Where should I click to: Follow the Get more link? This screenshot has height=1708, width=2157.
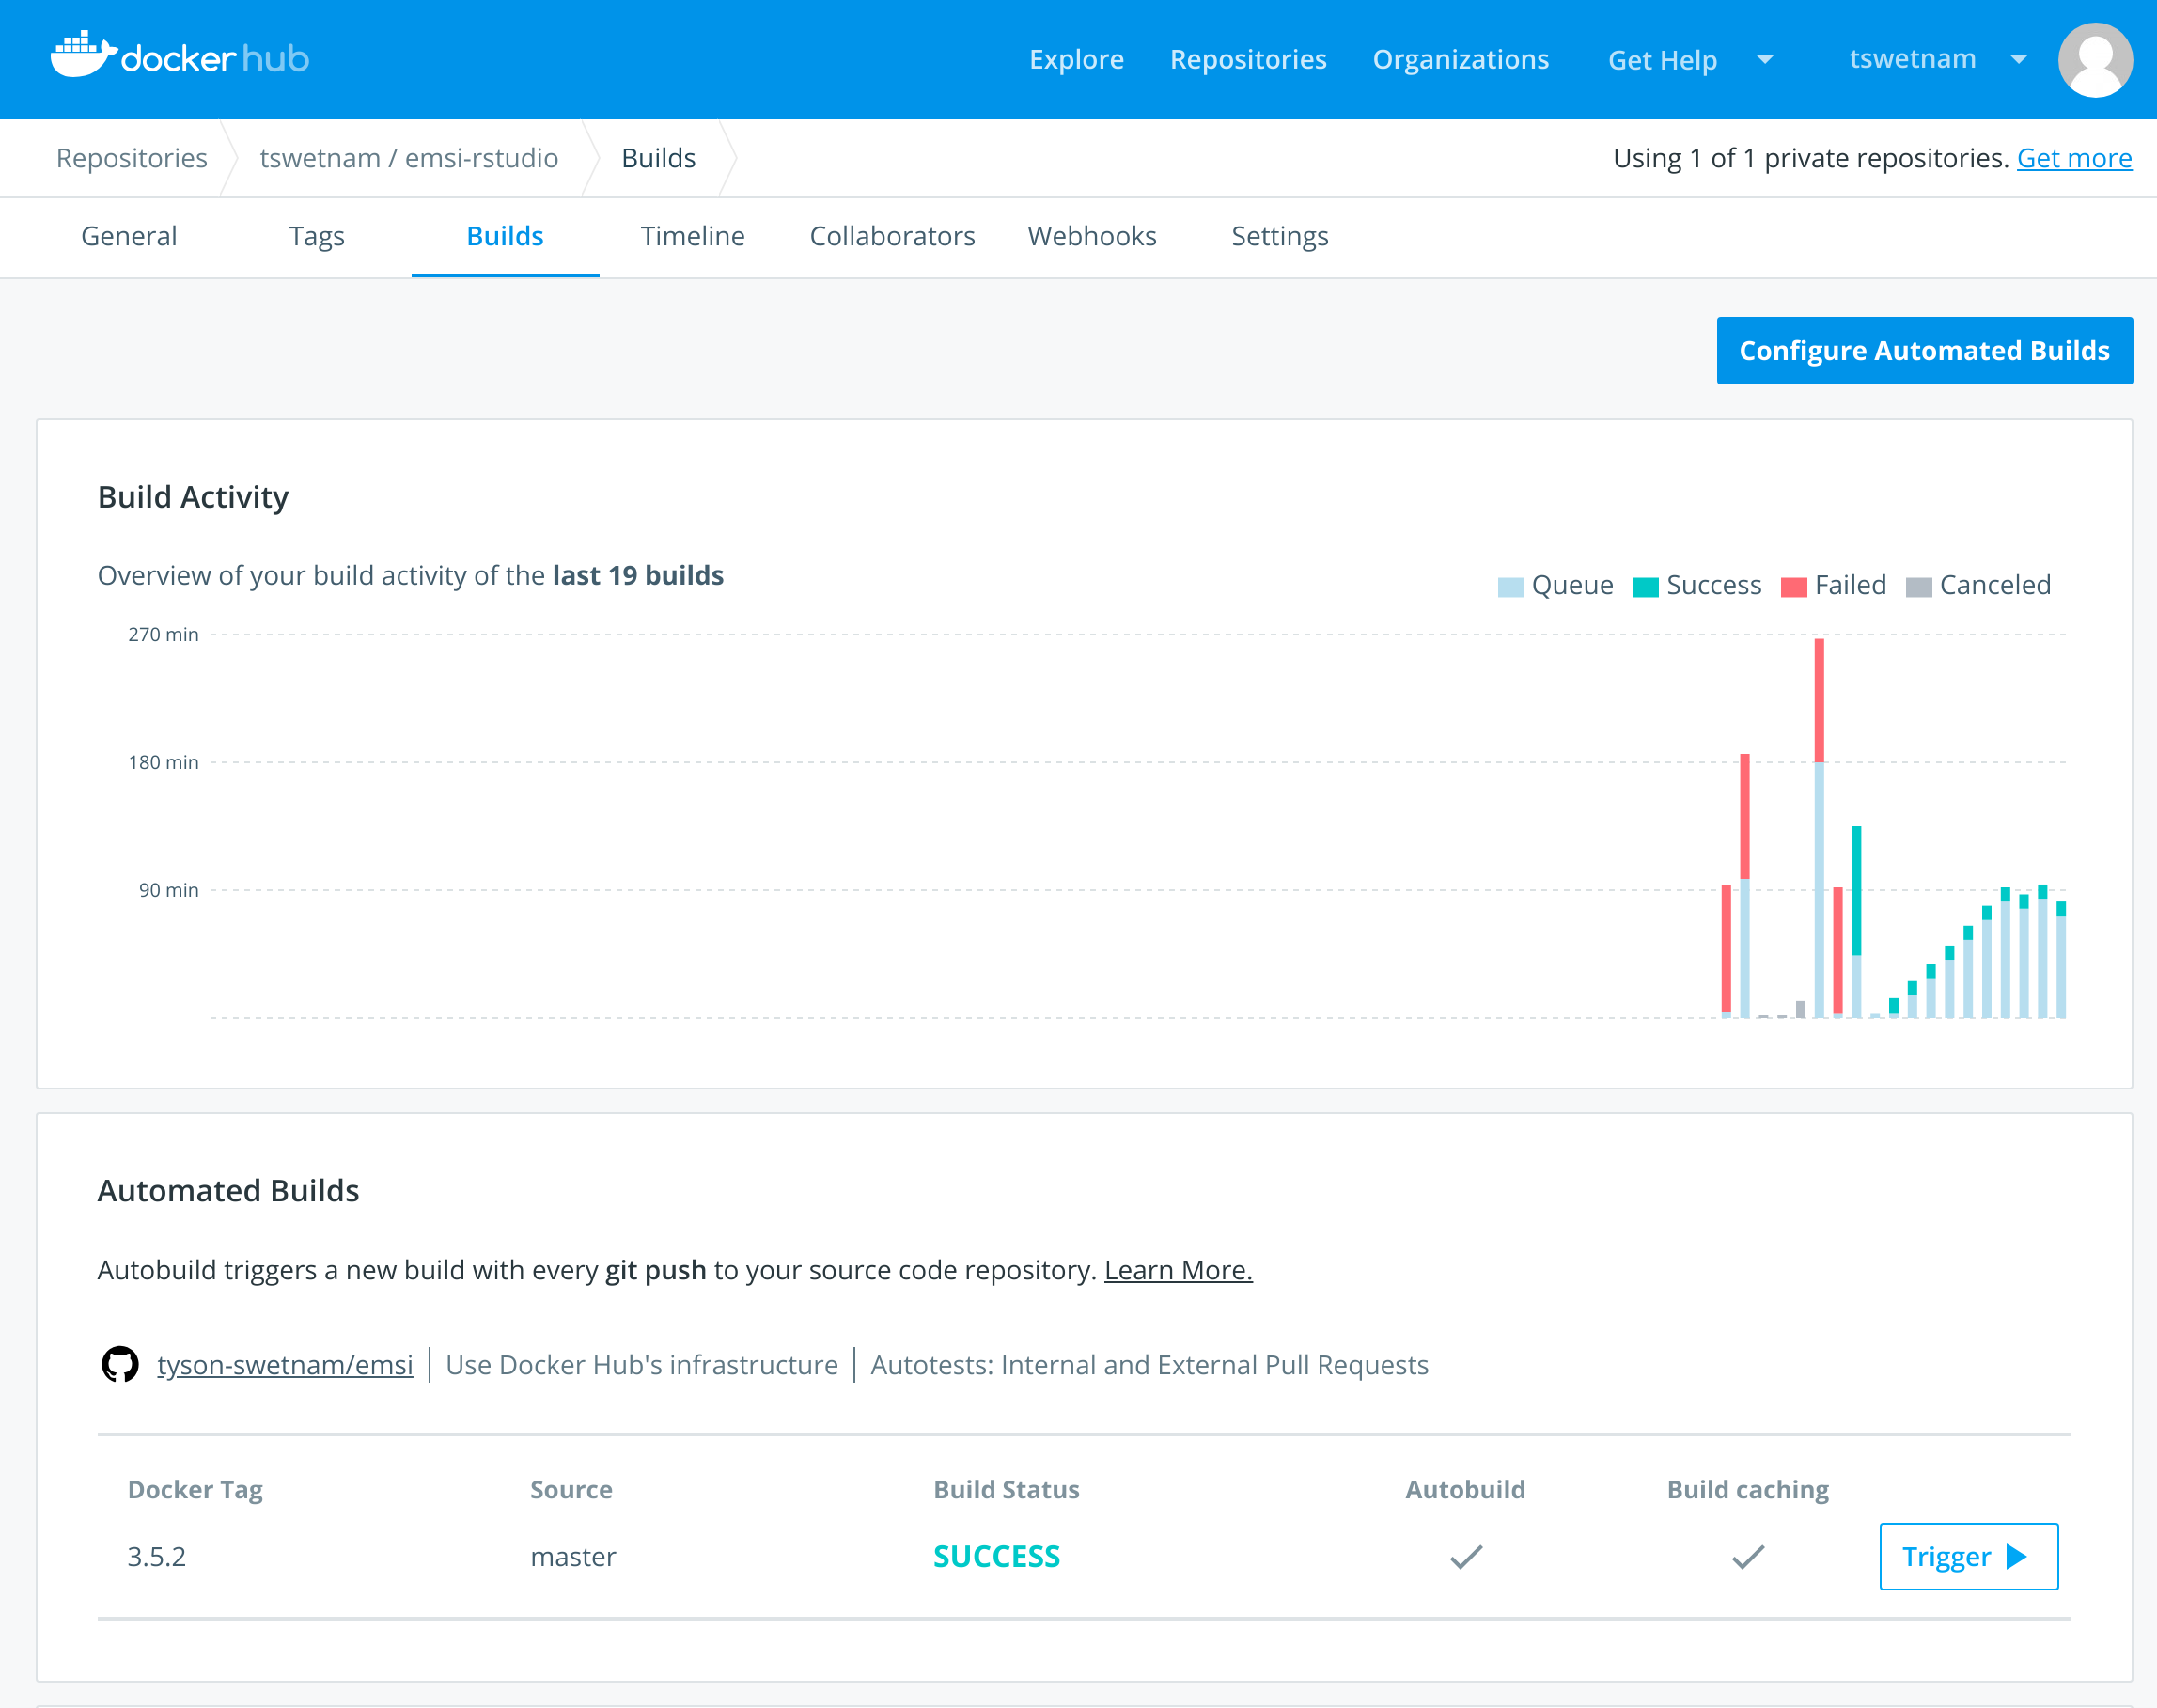(2074, 158)
